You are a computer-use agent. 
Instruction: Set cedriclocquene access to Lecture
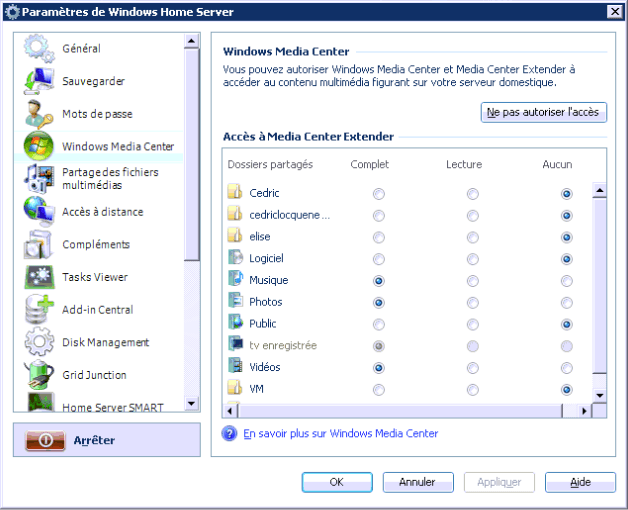click(473, 216)
